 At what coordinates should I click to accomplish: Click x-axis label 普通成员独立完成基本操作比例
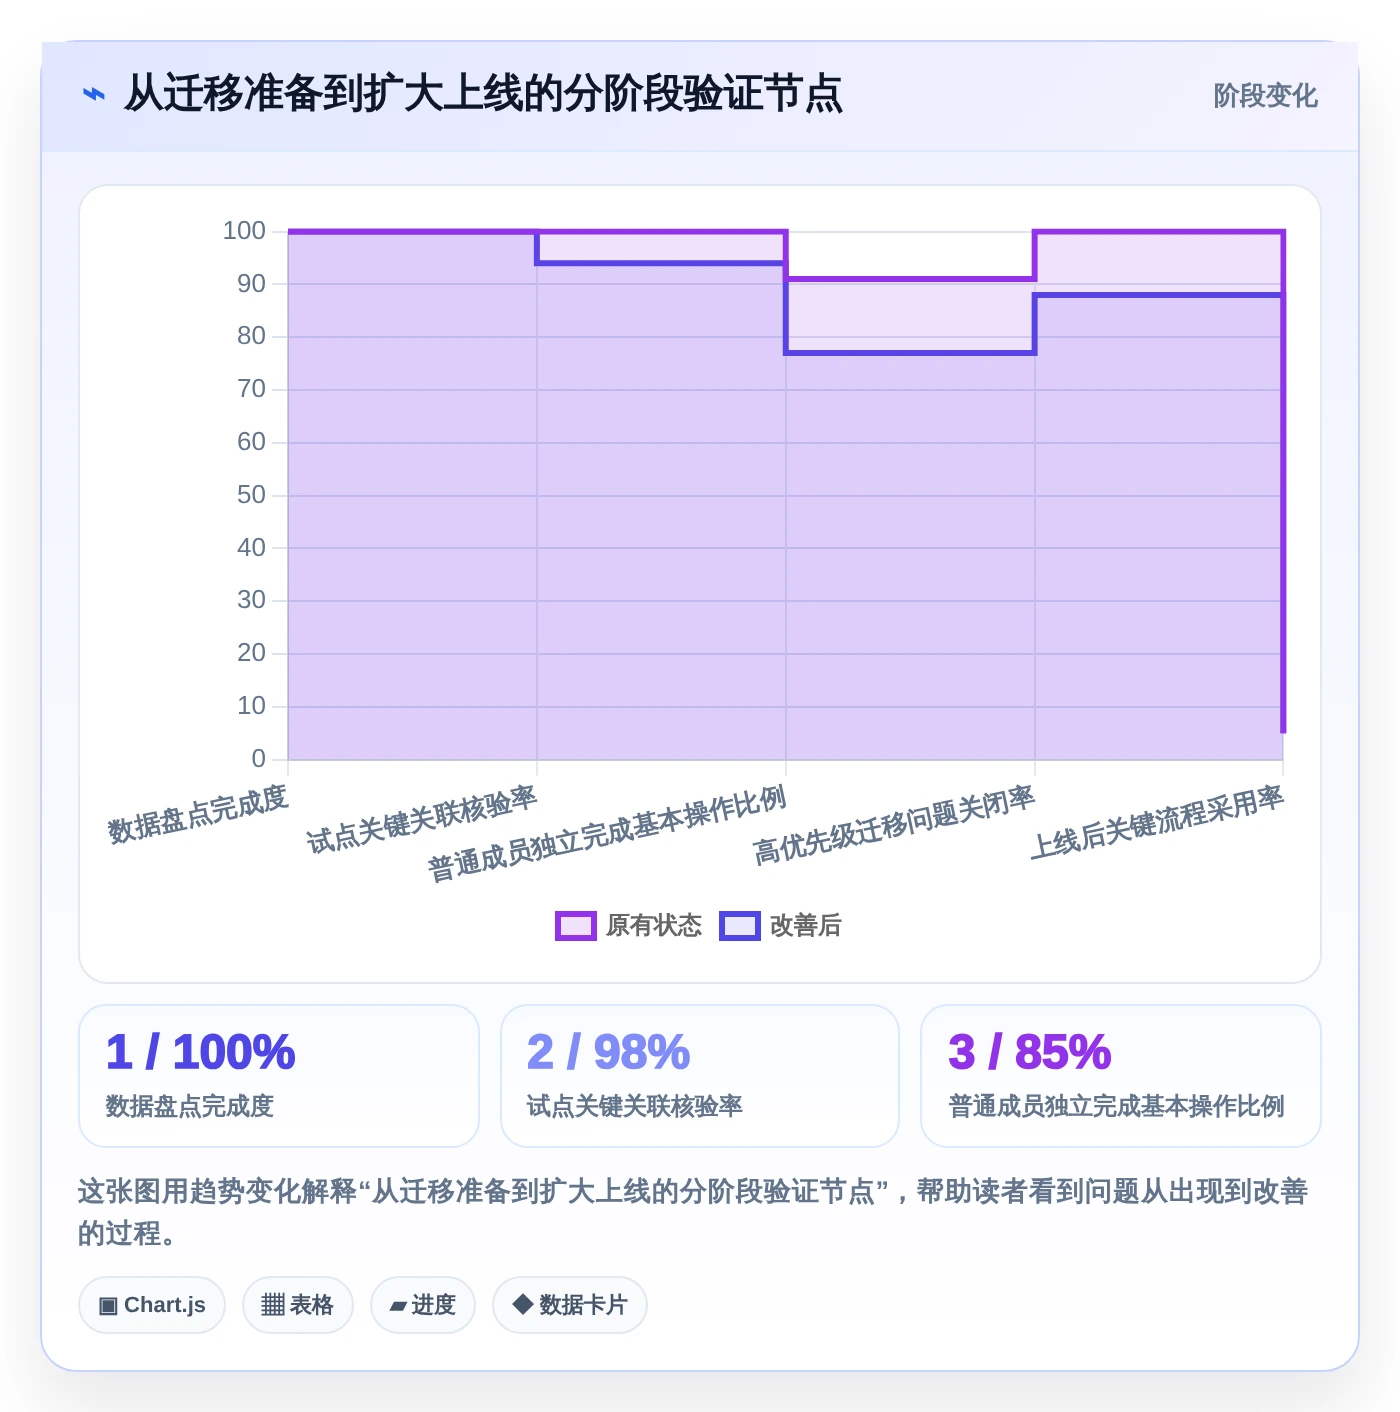click(x=607, y=834)
